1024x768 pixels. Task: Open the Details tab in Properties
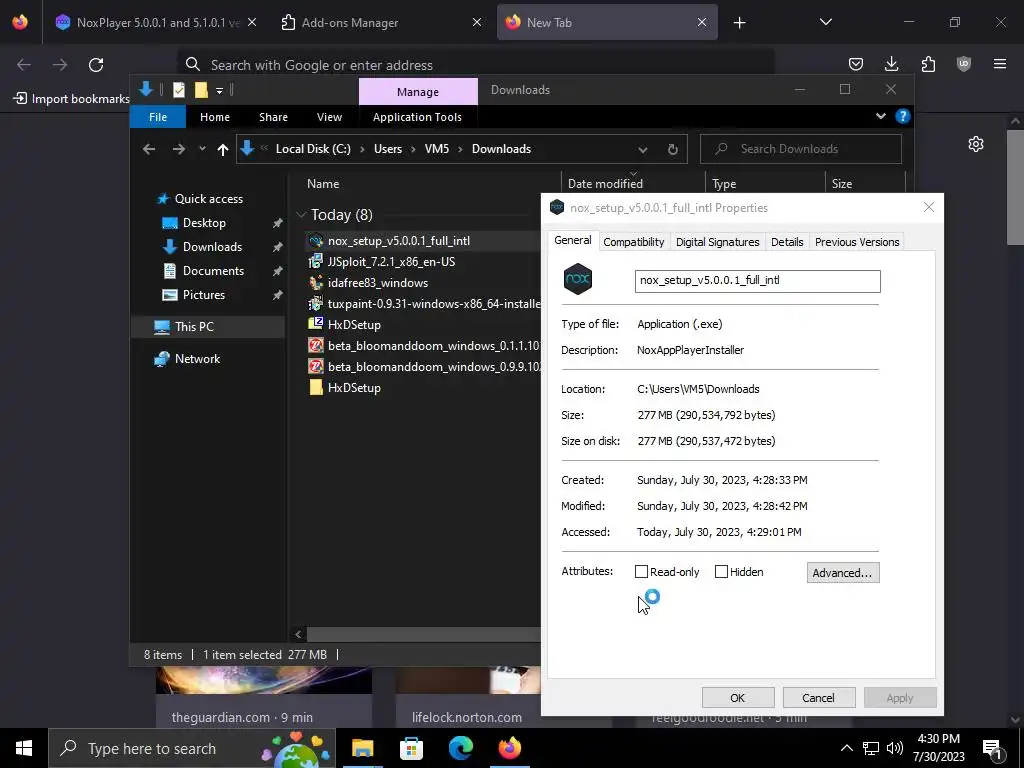787,242
